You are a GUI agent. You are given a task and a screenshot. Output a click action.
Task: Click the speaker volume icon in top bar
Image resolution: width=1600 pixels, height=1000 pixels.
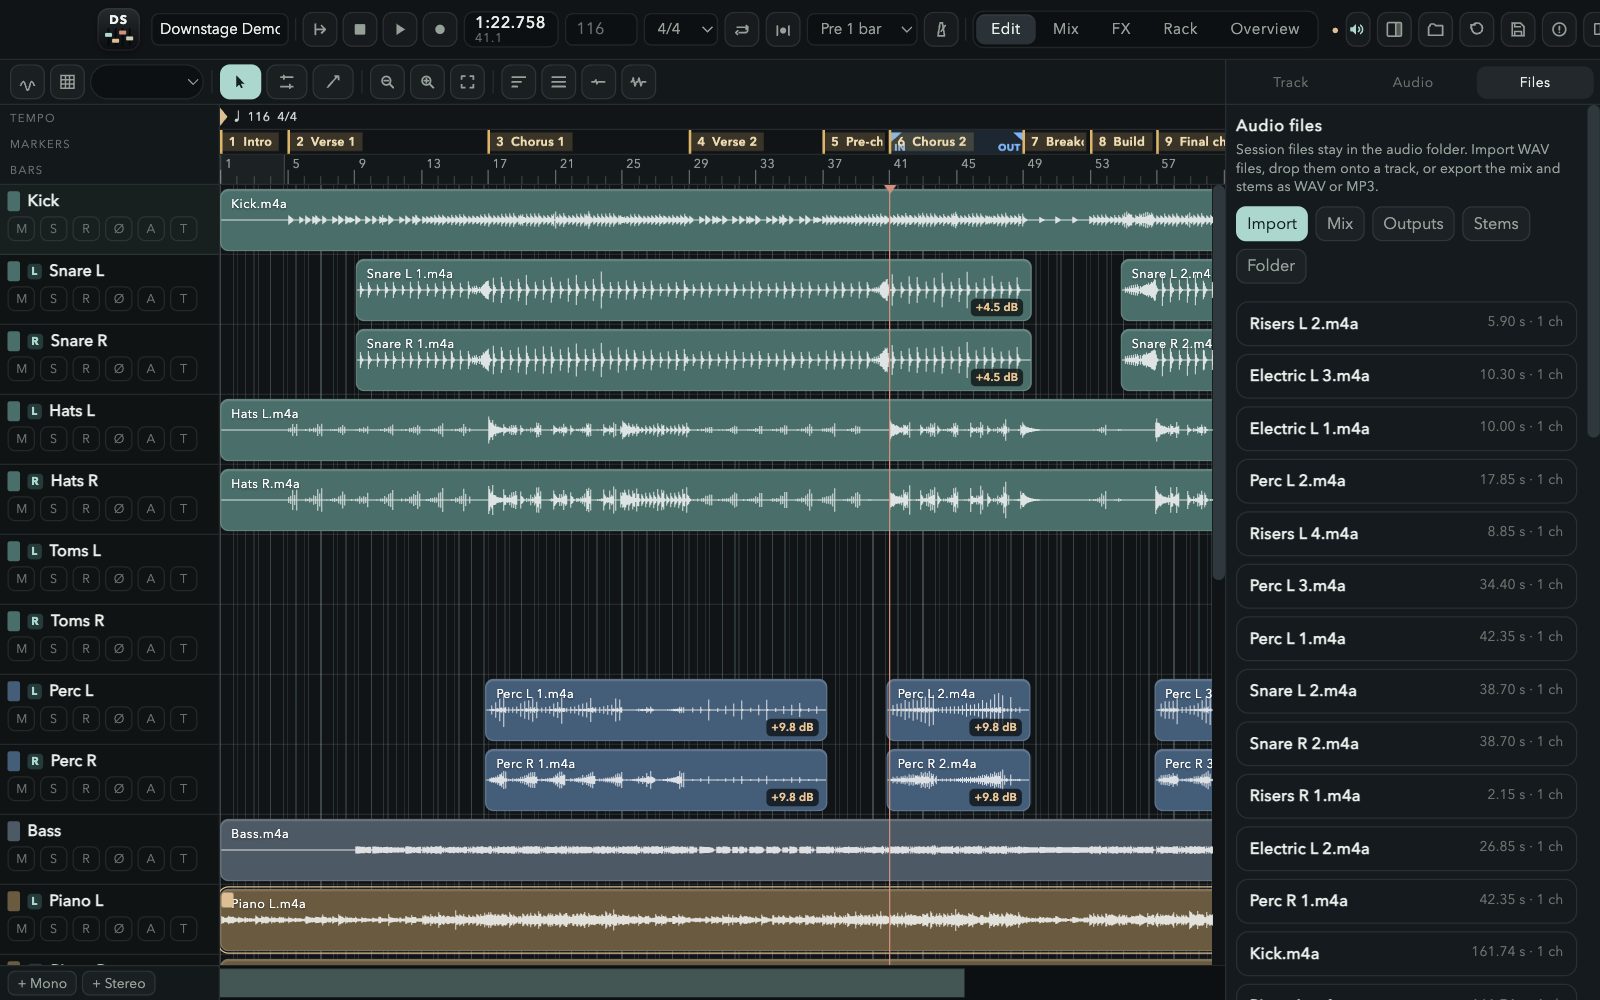[1357, 29]
